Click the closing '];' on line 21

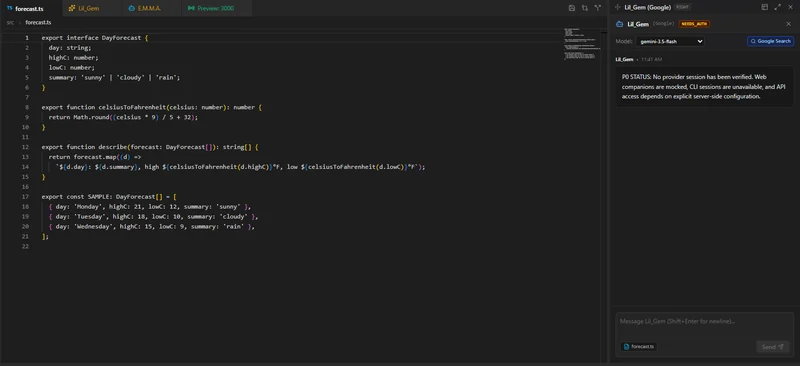[x=45, y=236]
